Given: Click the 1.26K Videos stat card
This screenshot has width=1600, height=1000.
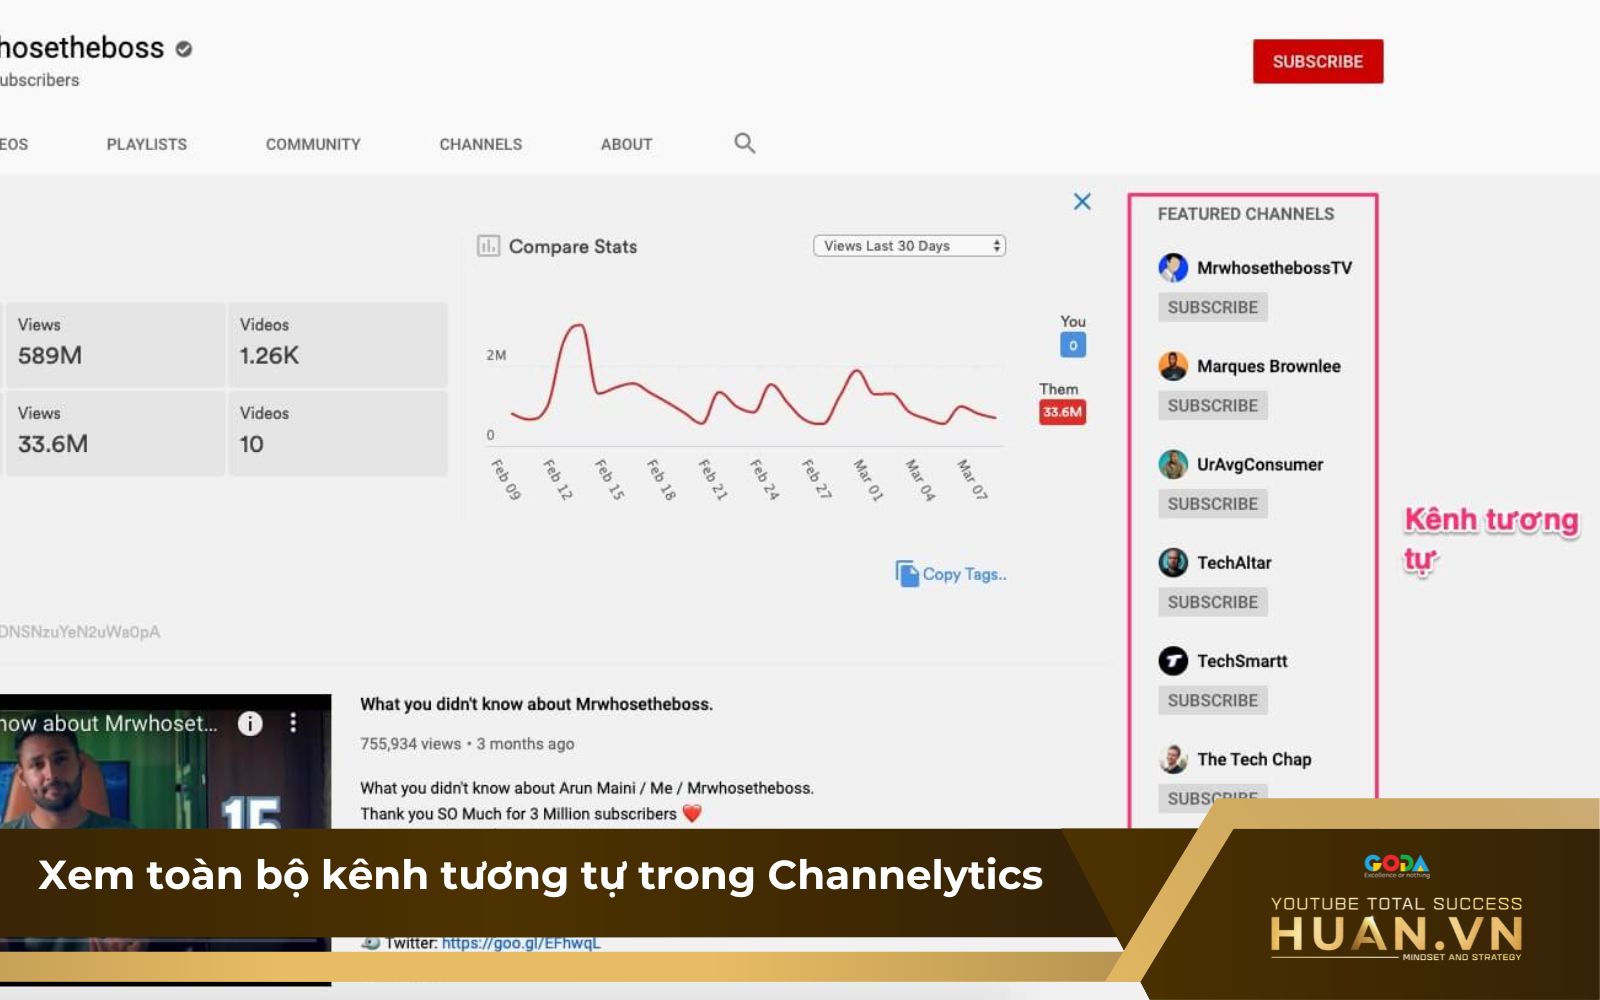Looking at the screenshot, I should click(338, 344).
